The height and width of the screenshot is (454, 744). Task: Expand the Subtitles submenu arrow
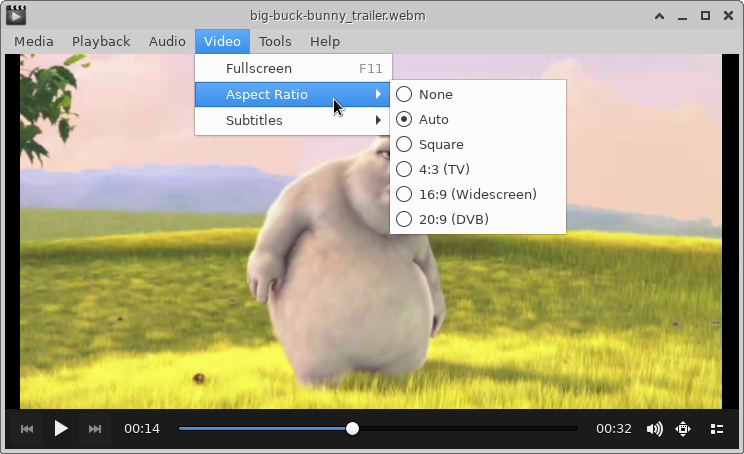pos(378,120)
